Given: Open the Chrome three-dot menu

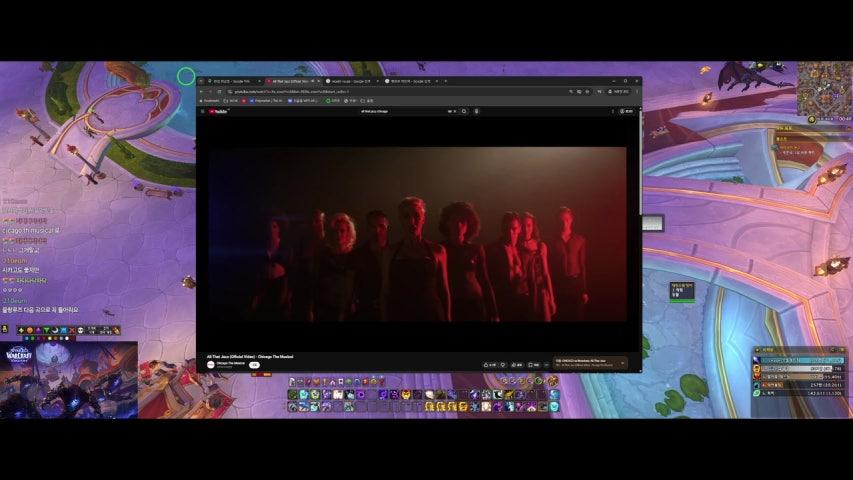Looking at the screenshot, I should point(636,91).
